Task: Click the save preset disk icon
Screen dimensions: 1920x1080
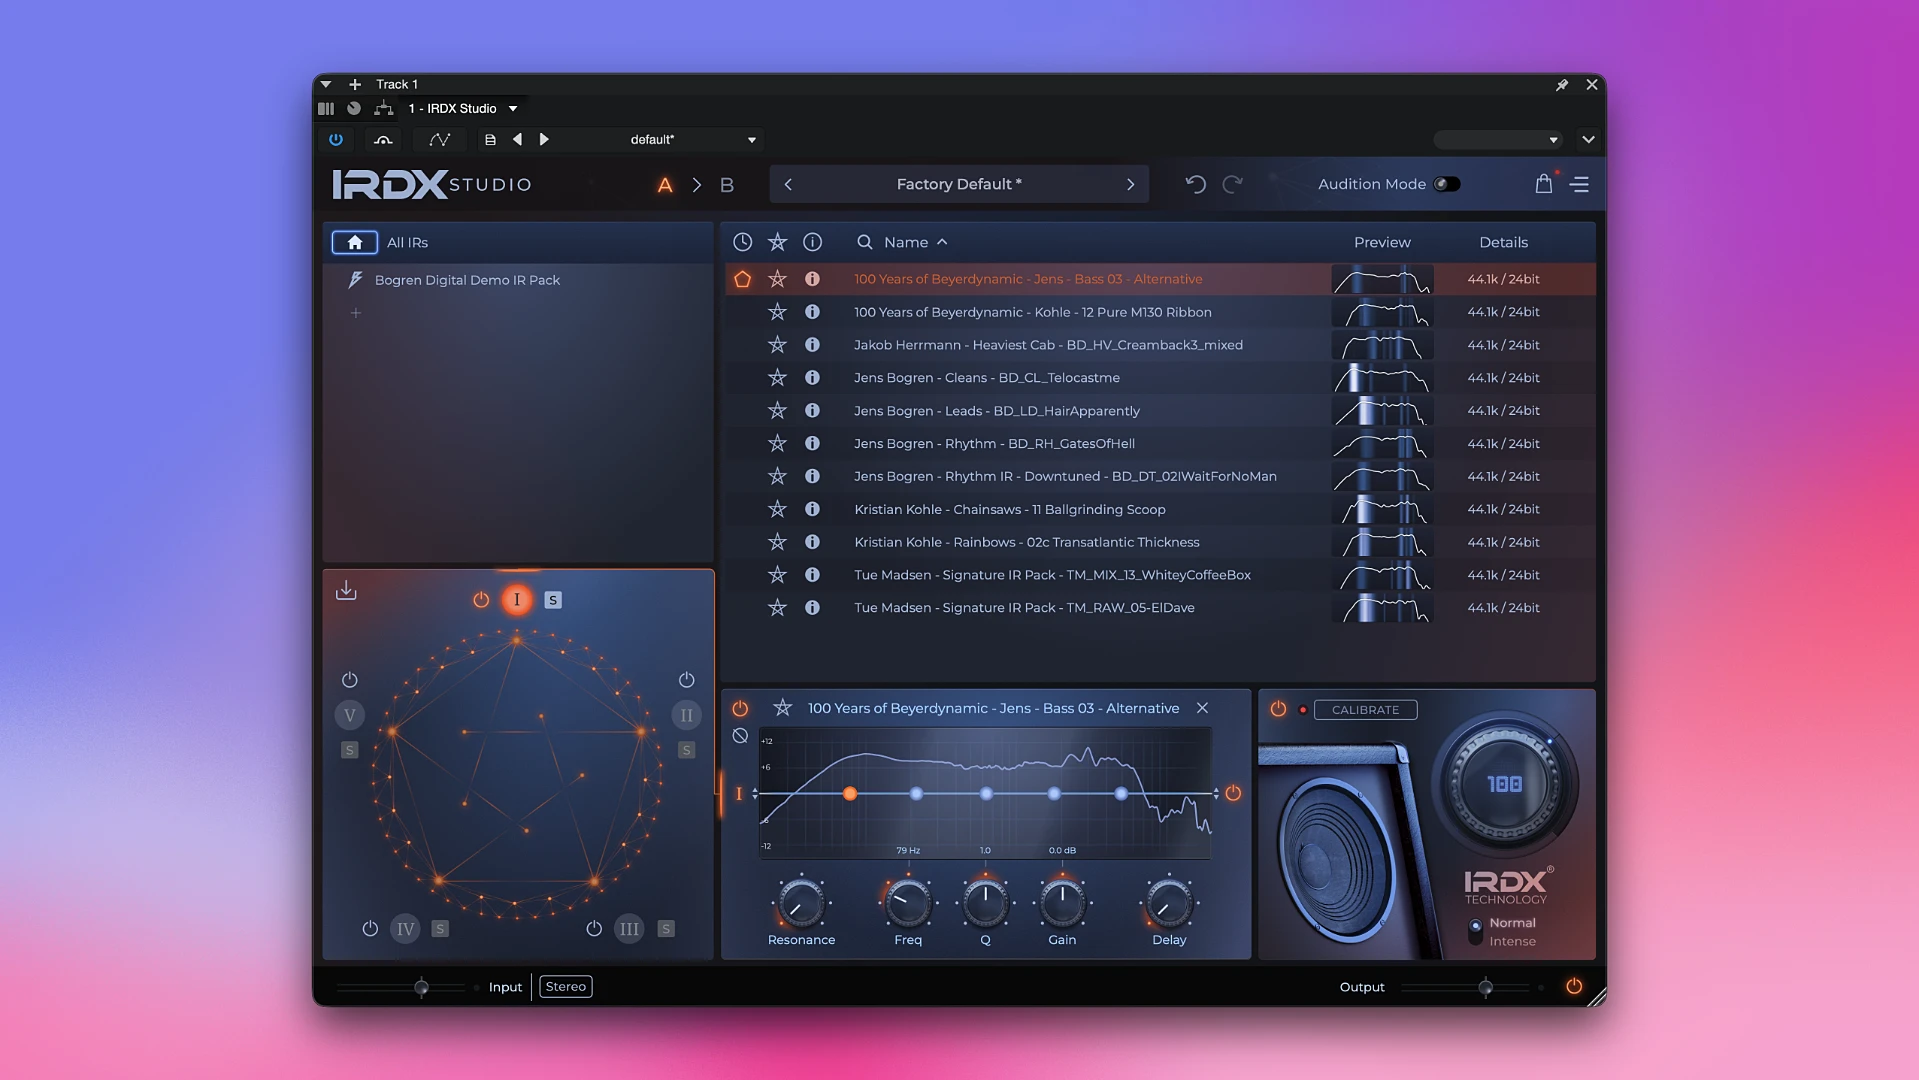Action: pos(490,140)
